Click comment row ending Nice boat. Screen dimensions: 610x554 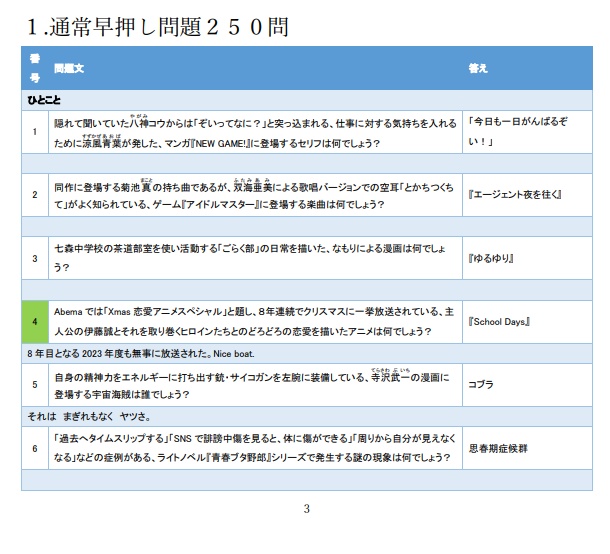[x=307, y=354]
